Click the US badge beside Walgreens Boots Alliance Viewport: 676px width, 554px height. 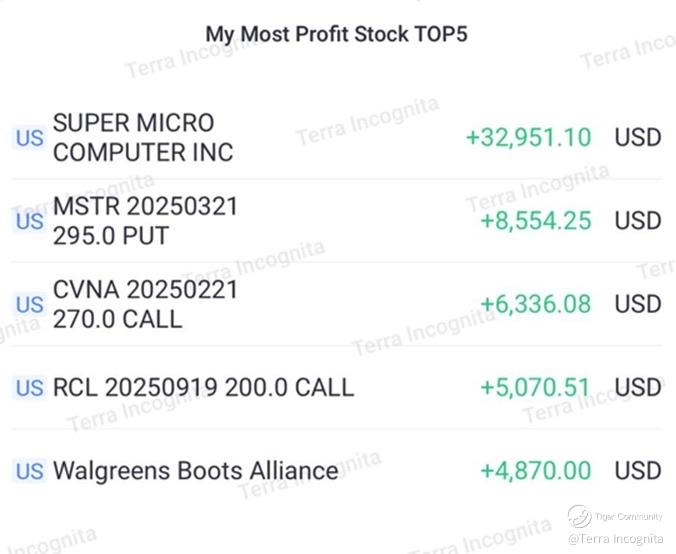click(x=29, y=470)
